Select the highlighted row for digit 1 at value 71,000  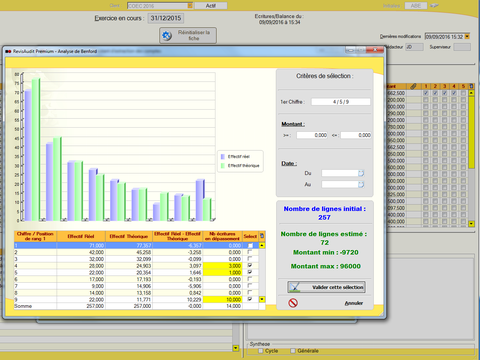point(136,246)
